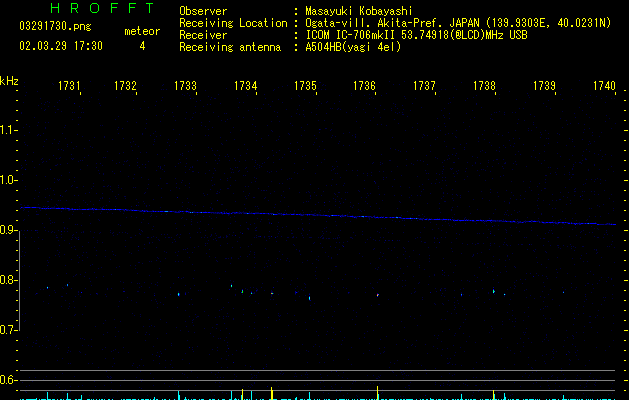629x400 pixels.
Task: Click the tallest yellow spike below 1736
Action: coord(377,393)
